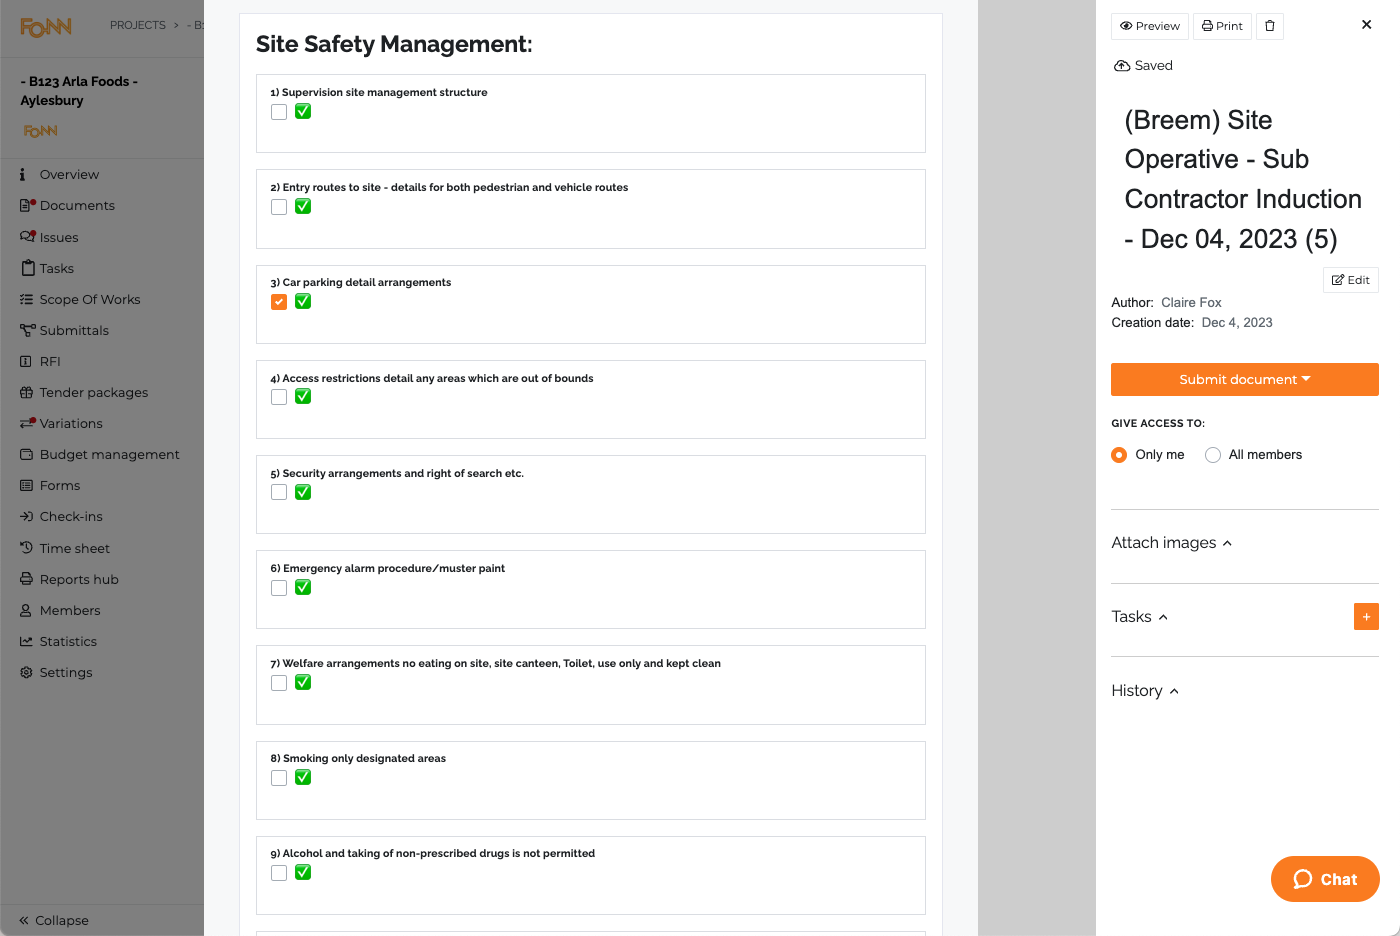
Task: Tick the Smoking only designated areas checkbox
Action: pyautogui.click(x=279, y=778)
